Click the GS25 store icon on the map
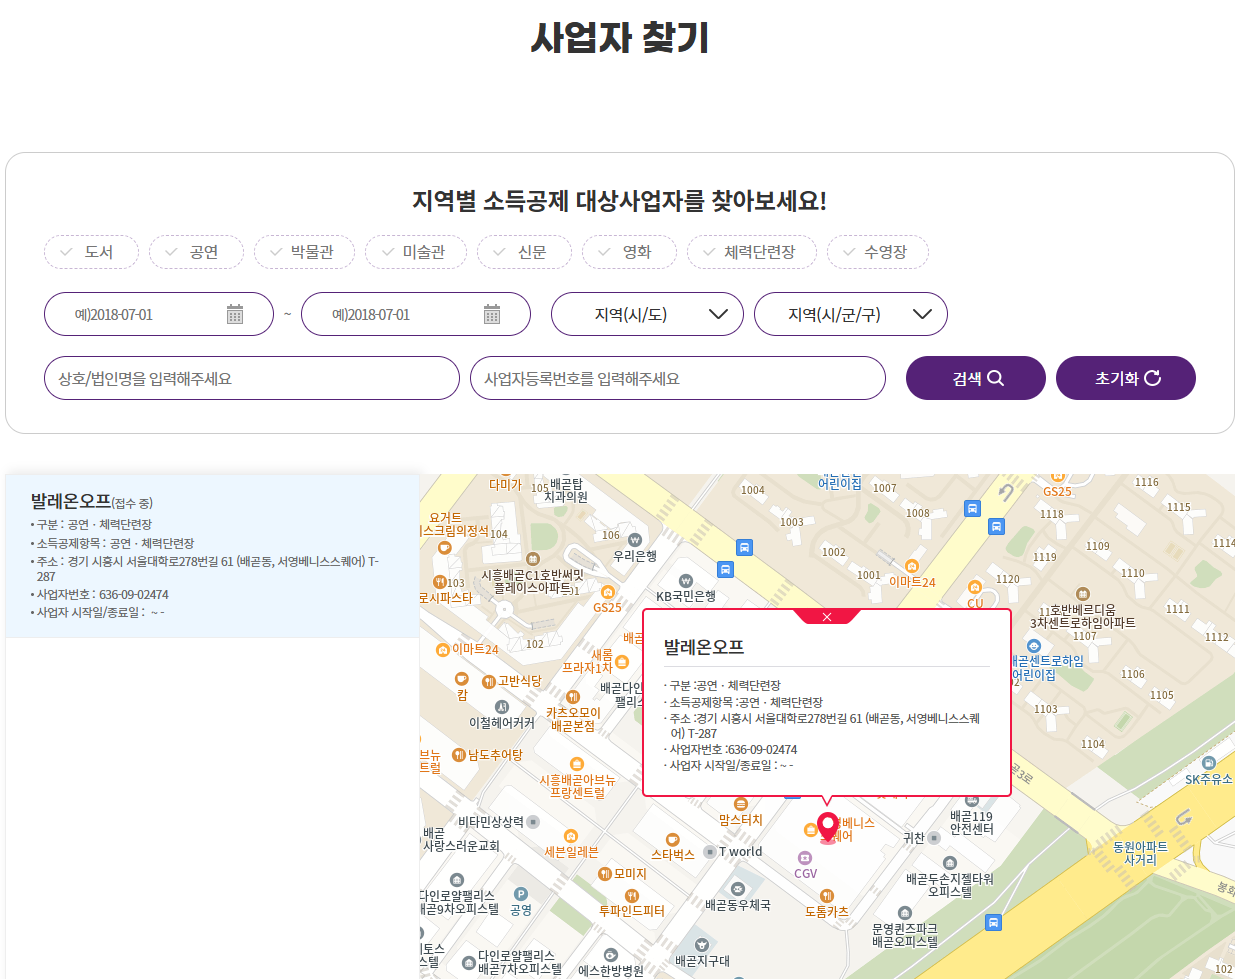 point(607,592)
